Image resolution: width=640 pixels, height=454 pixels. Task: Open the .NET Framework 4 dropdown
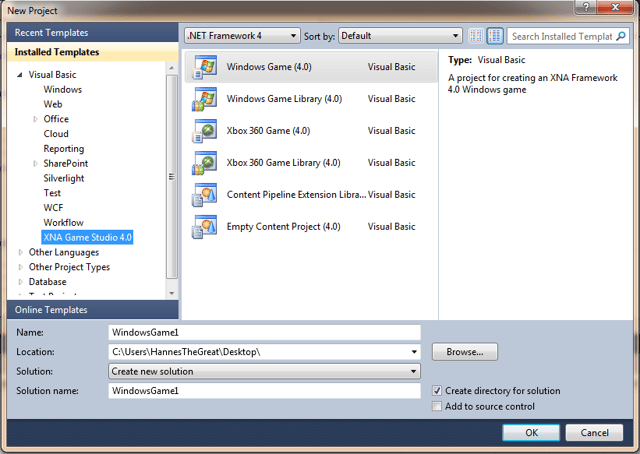point(242,36)
